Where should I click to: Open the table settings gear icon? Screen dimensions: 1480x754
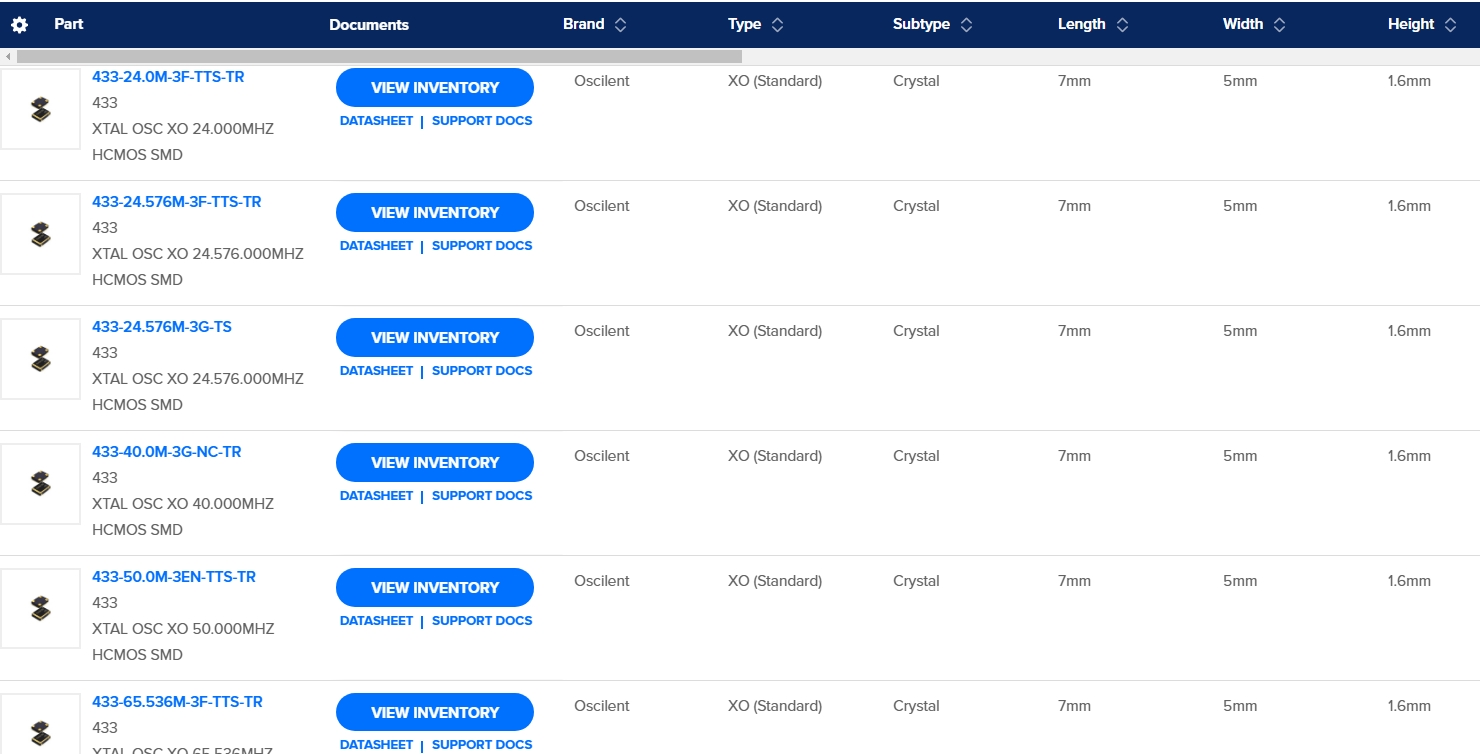coord(20,25)
